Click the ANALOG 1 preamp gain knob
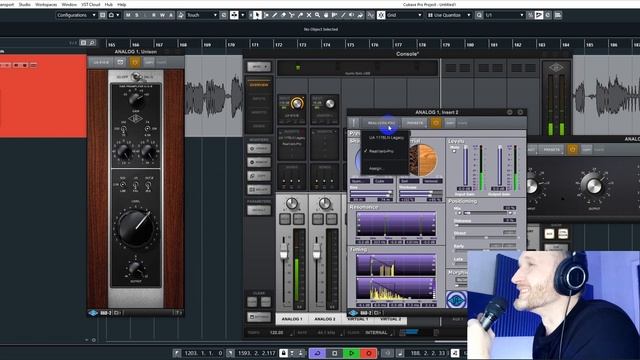640x360 pixels. pos(297,104)
